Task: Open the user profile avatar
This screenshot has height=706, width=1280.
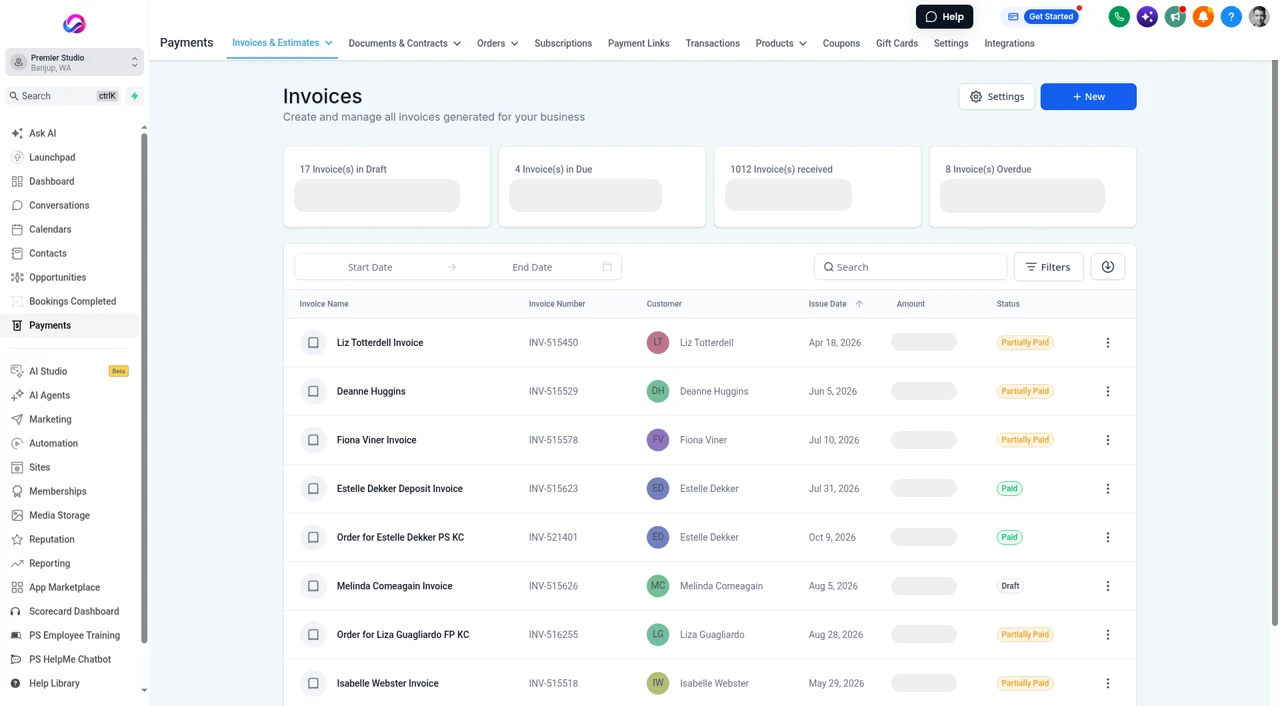Action: tap(1259, 17)
